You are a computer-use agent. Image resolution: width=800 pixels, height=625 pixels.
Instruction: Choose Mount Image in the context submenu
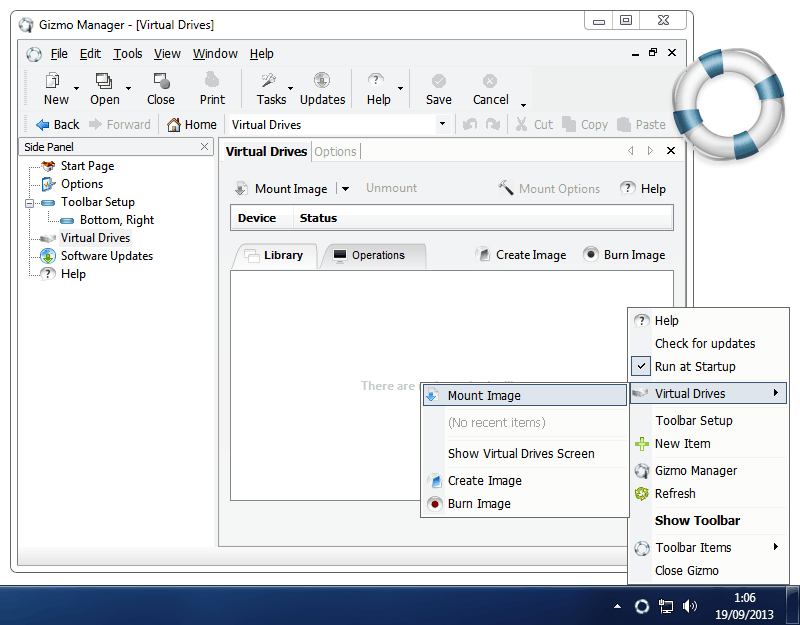[x=524, y=395]
